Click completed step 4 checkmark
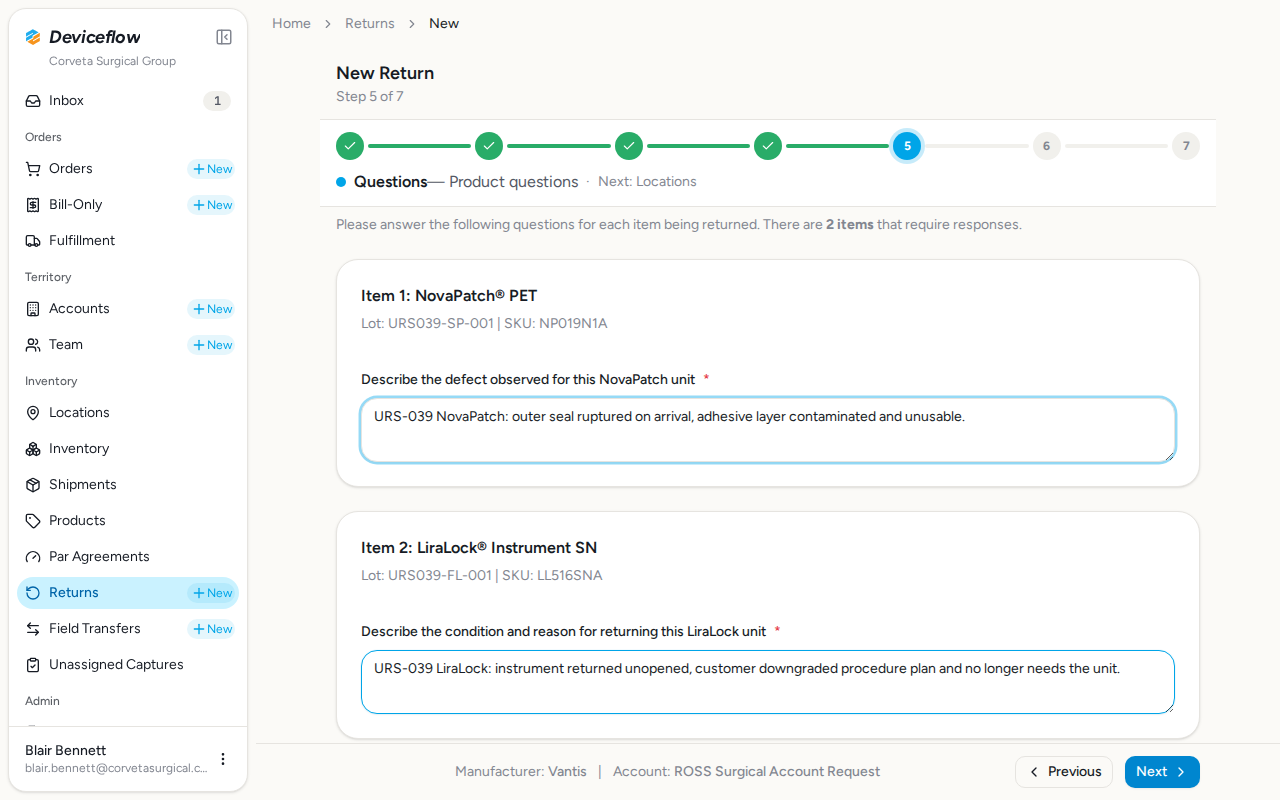This screenshot has height=800, width=1280. point(768,146)
